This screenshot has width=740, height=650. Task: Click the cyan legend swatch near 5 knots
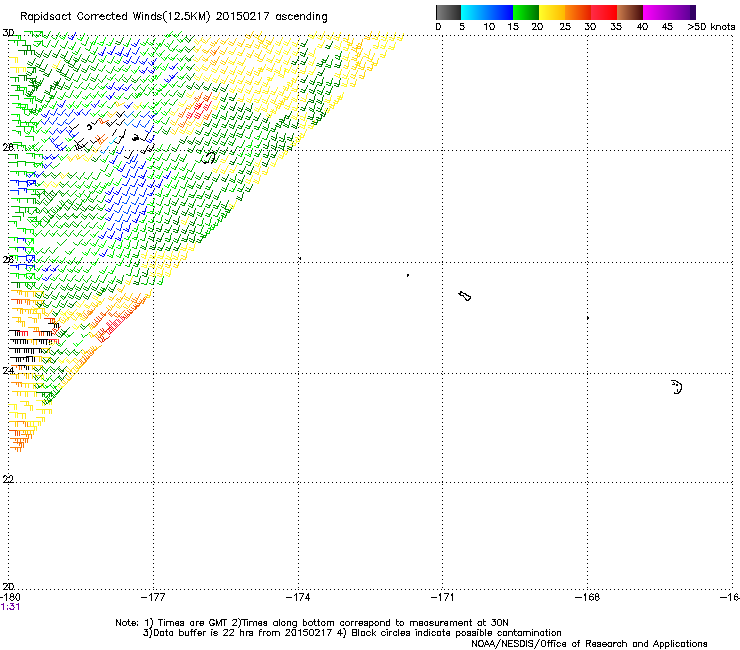(x=473, y=12)
